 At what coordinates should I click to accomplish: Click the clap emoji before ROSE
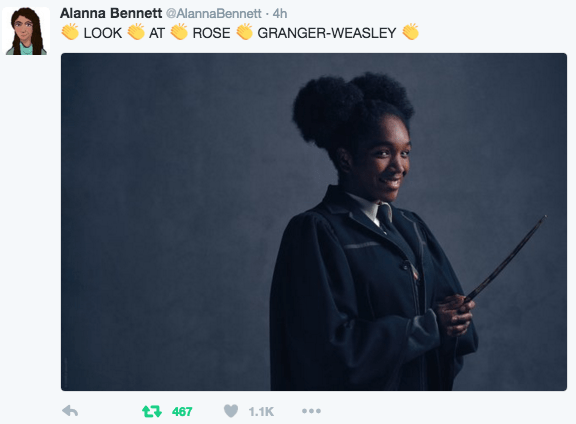tap(179, 32)
